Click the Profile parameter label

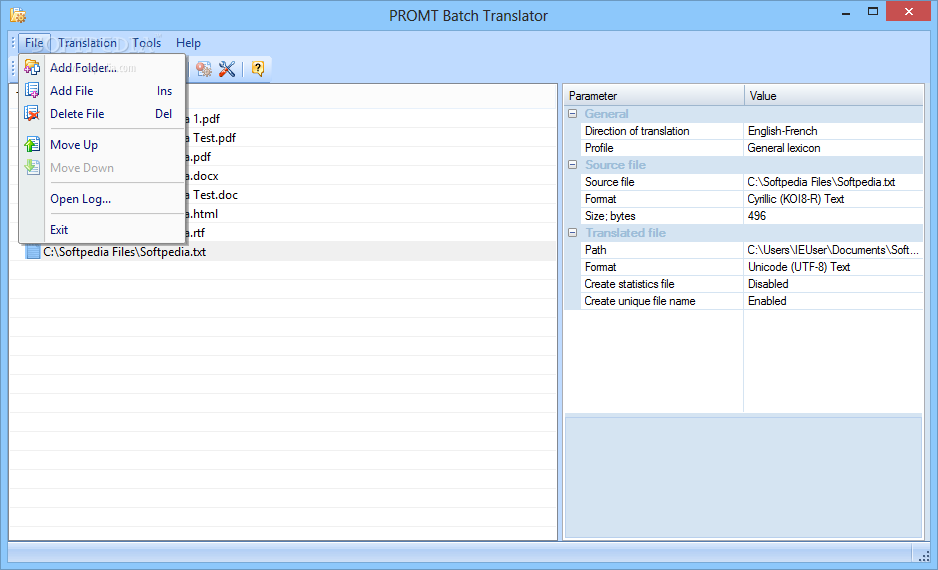tap(599, 148)
